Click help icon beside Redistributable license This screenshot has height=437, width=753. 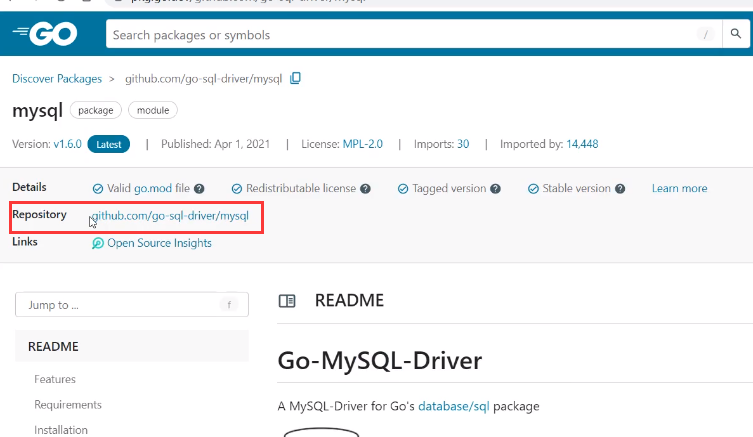tap(365, 189)
